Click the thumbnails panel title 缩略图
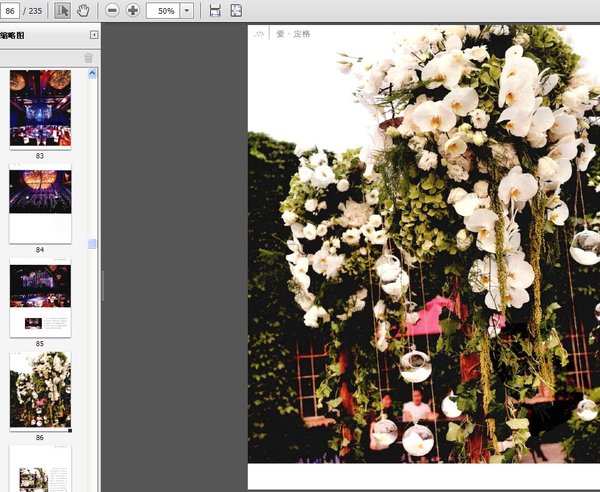The height and width of the screenshot is (492, 600). 12,36
